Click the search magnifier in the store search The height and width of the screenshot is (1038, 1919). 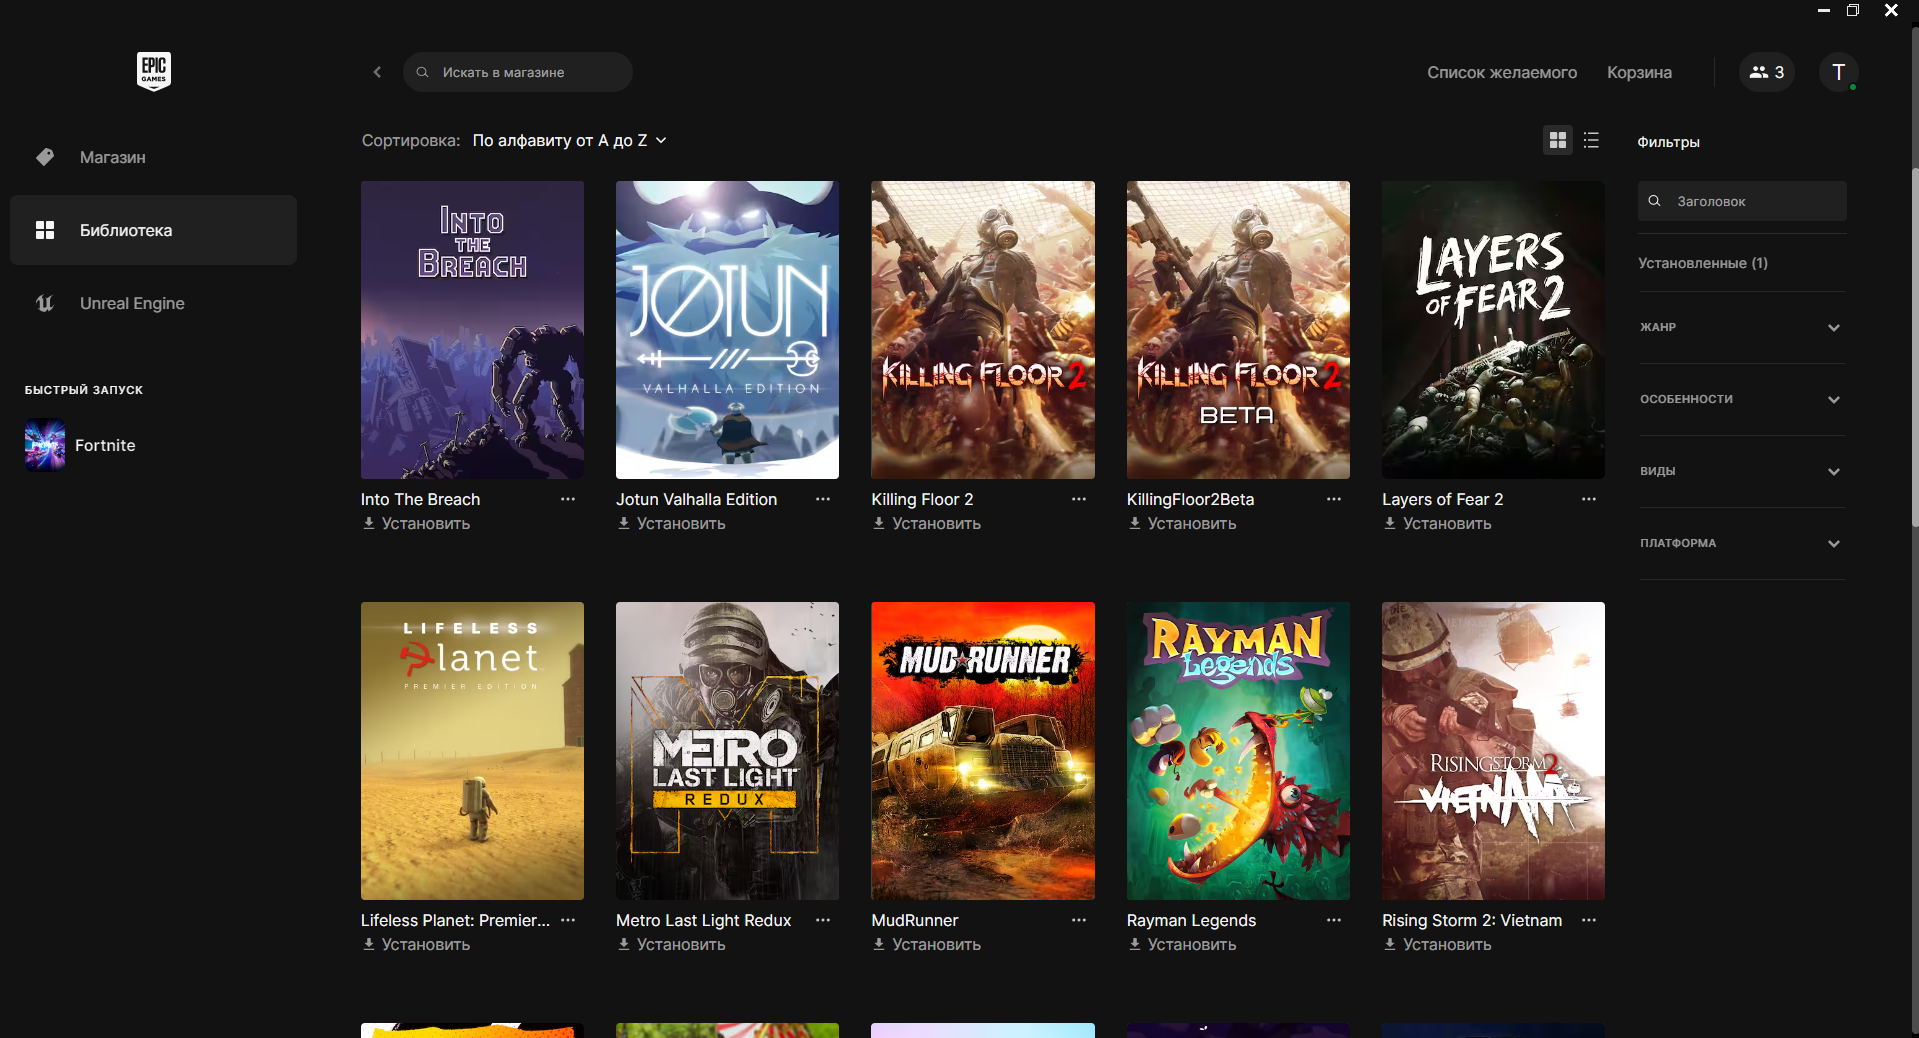pos(422,72)
